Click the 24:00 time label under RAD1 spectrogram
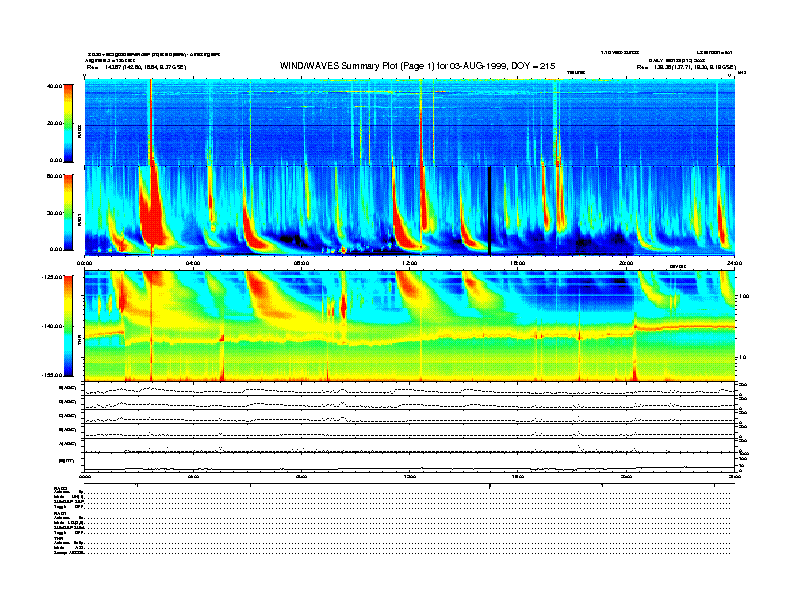 pos(734,263)
